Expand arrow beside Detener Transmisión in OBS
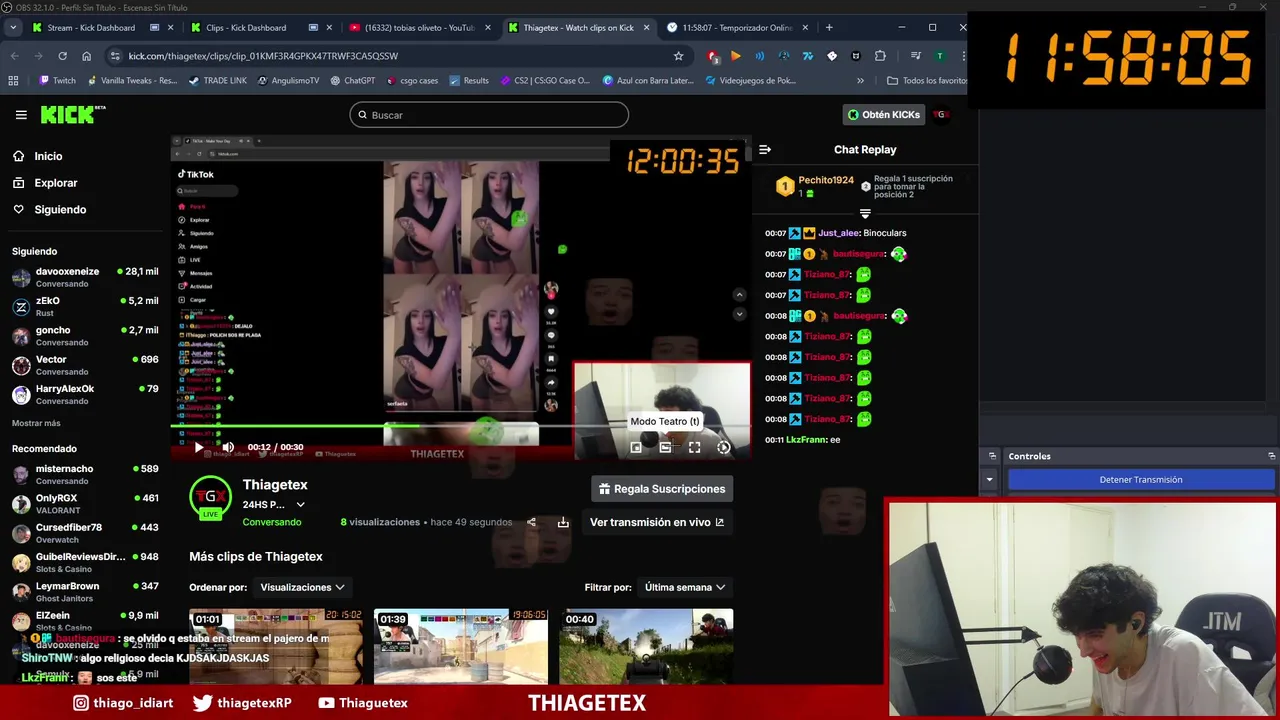The width and height of the screenshot is (1280, 720). point(990,480)
